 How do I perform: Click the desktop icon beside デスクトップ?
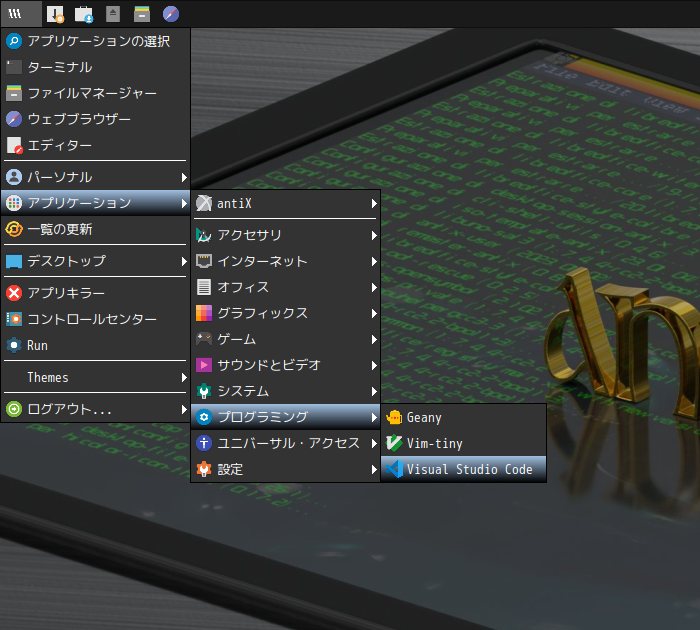tap(14, 261)
